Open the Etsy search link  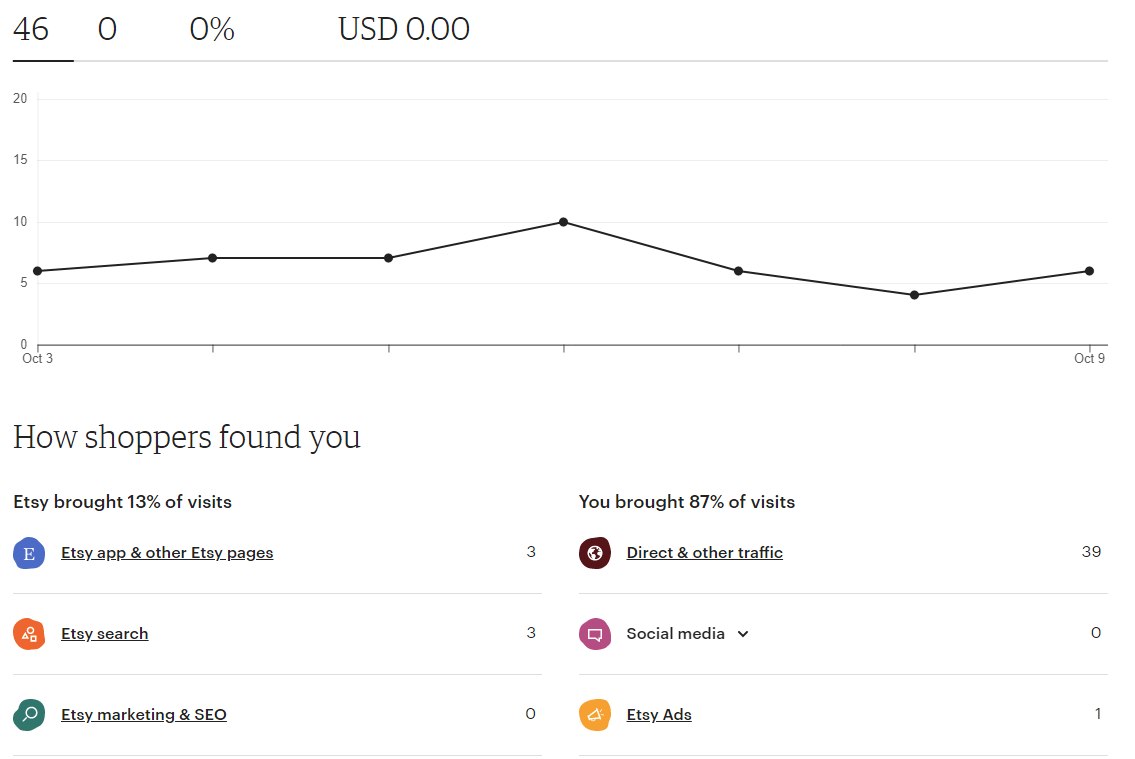point(105,634)
